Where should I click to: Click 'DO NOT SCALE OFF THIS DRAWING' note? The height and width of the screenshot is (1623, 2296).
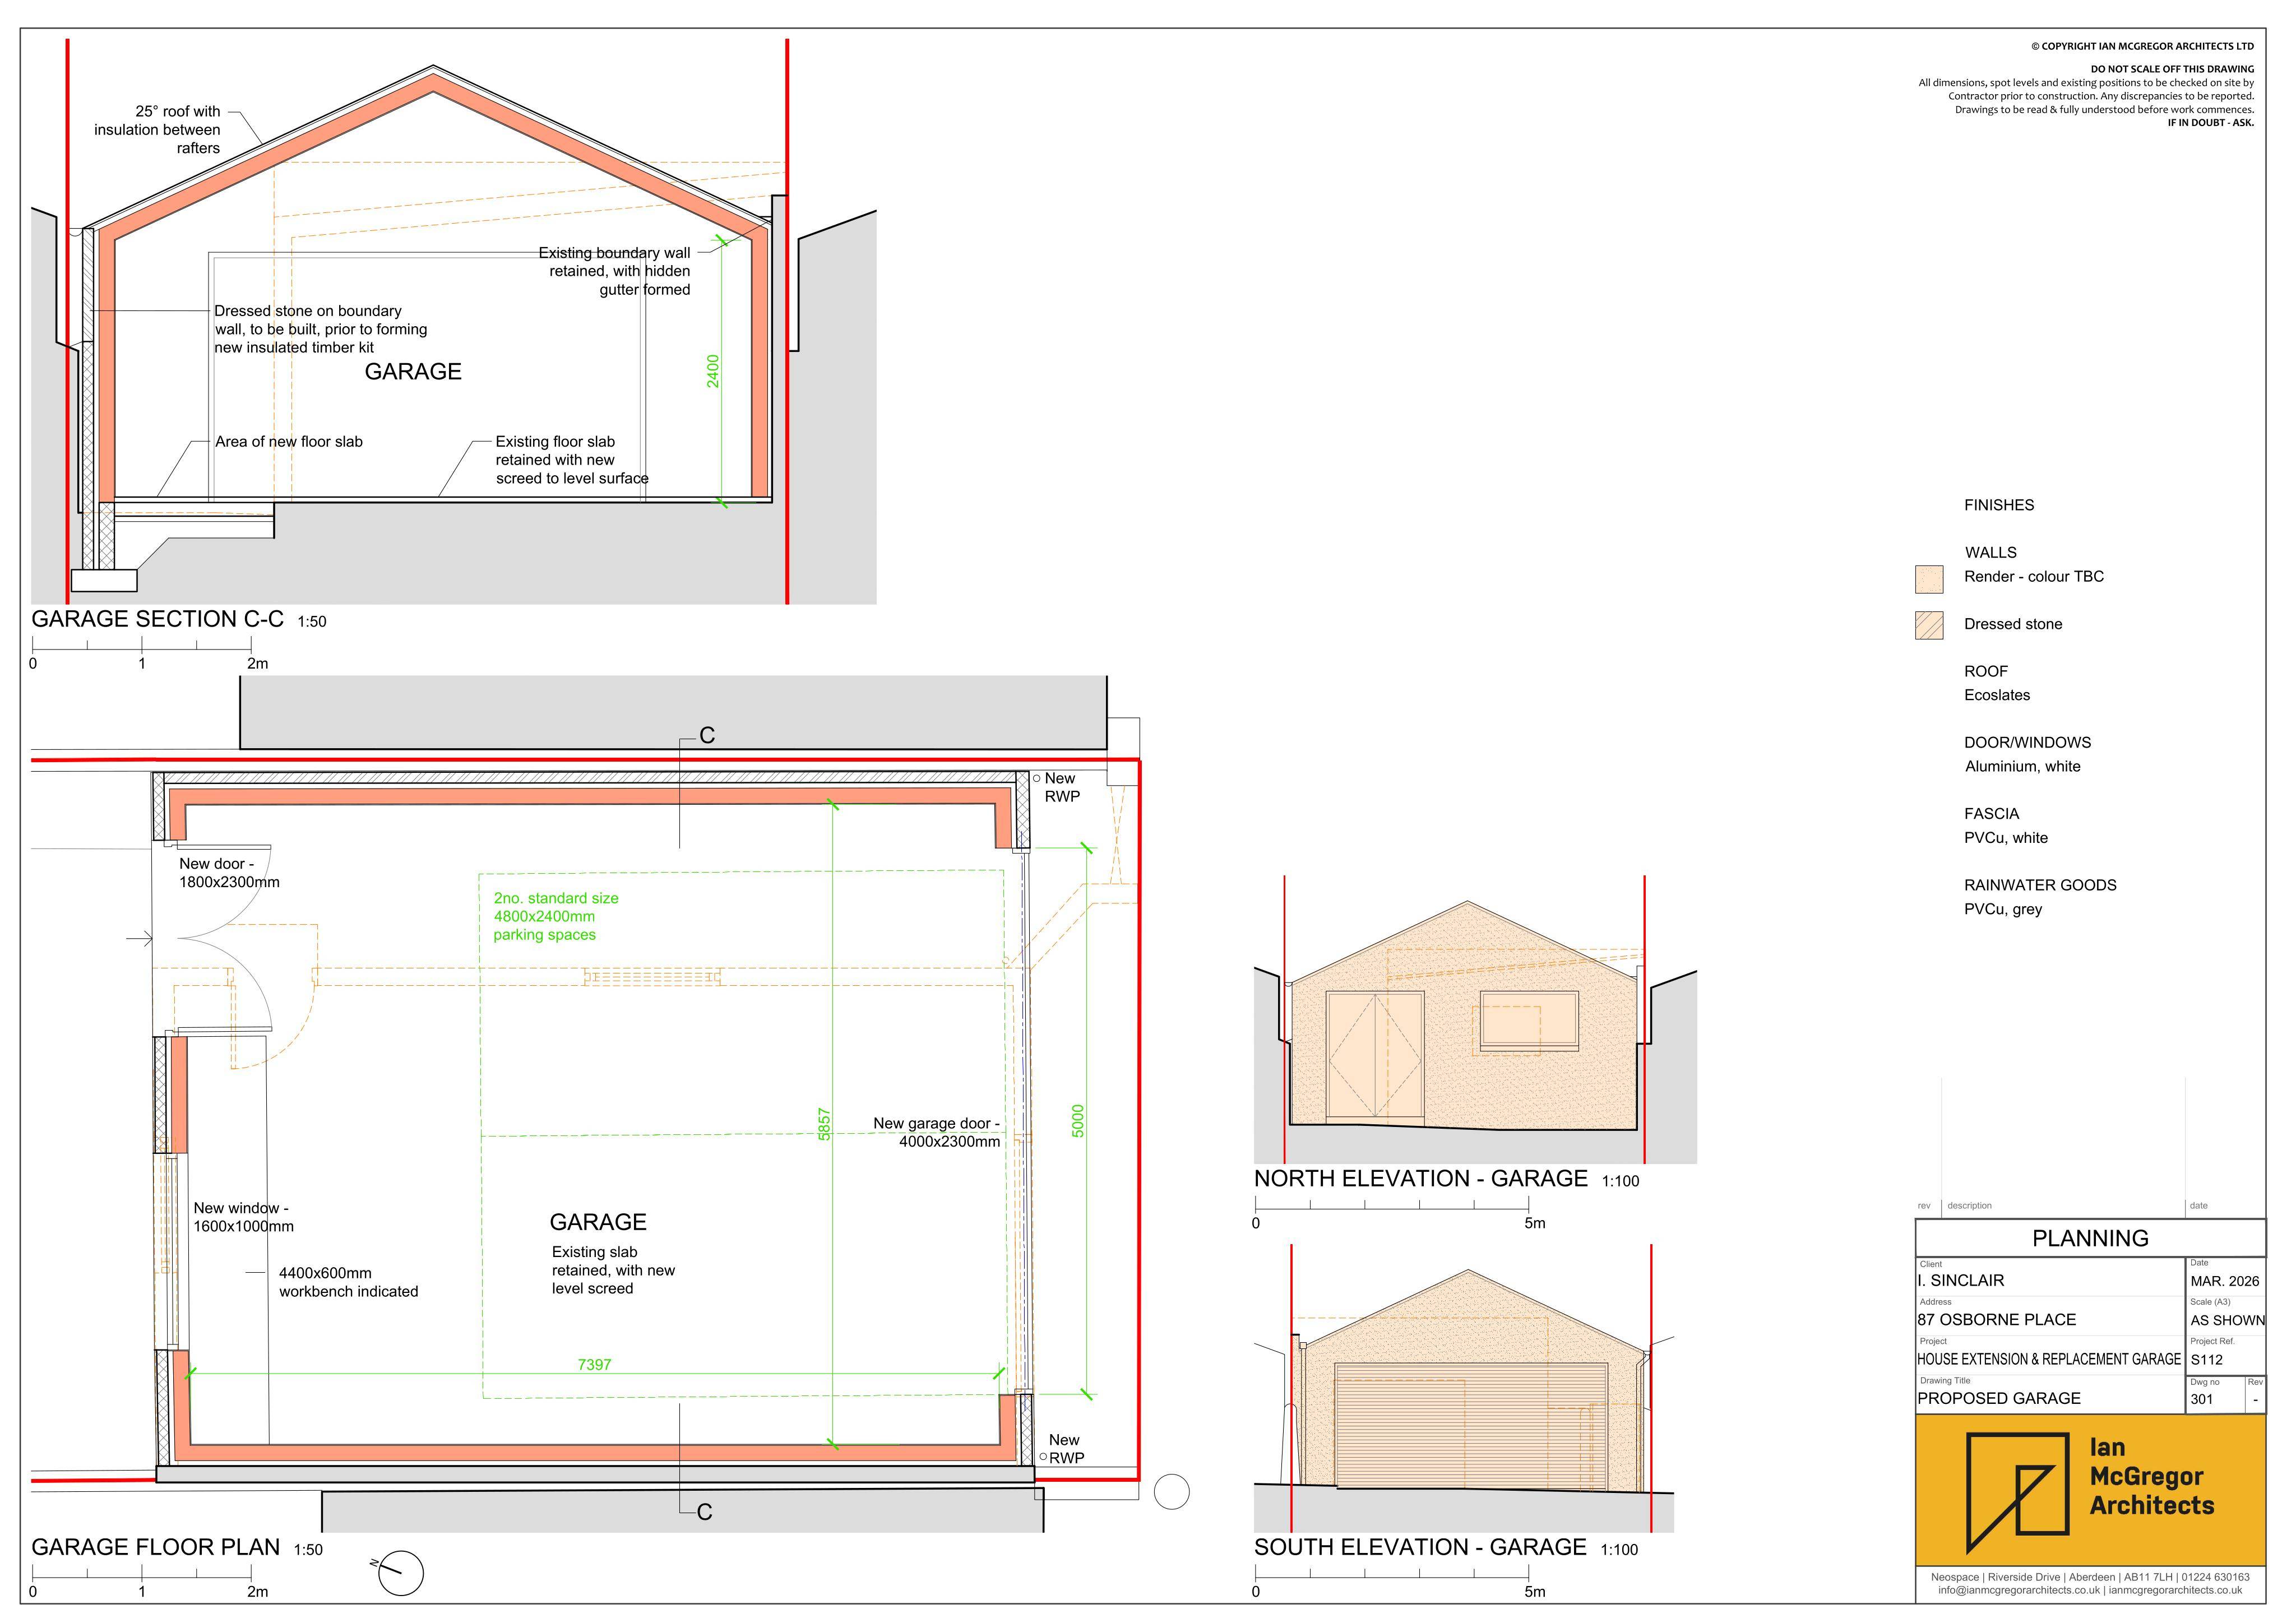pos(2172,69)
